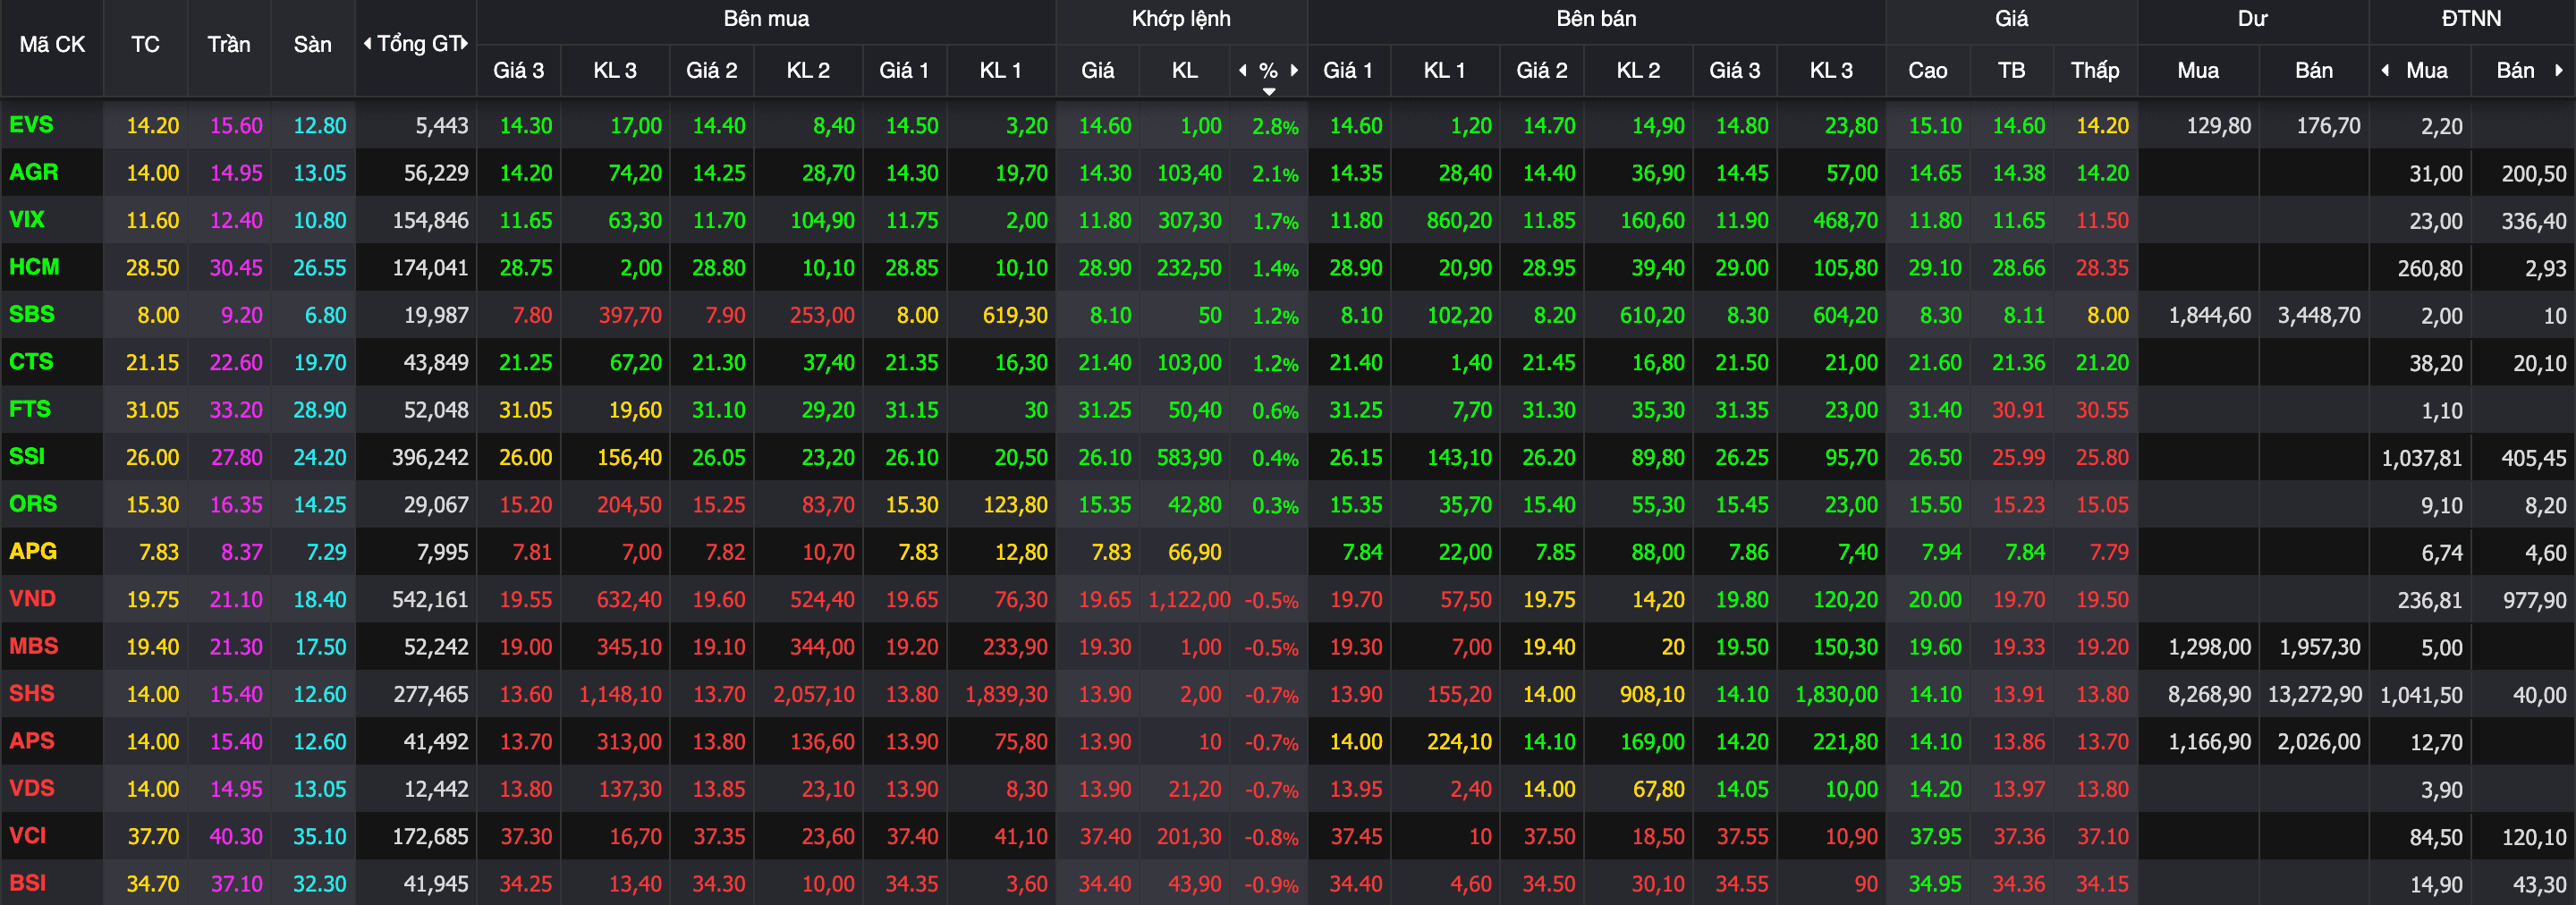Open stock symbol SHS
This screenshot has height=905, width=2576.
point(31,693)
